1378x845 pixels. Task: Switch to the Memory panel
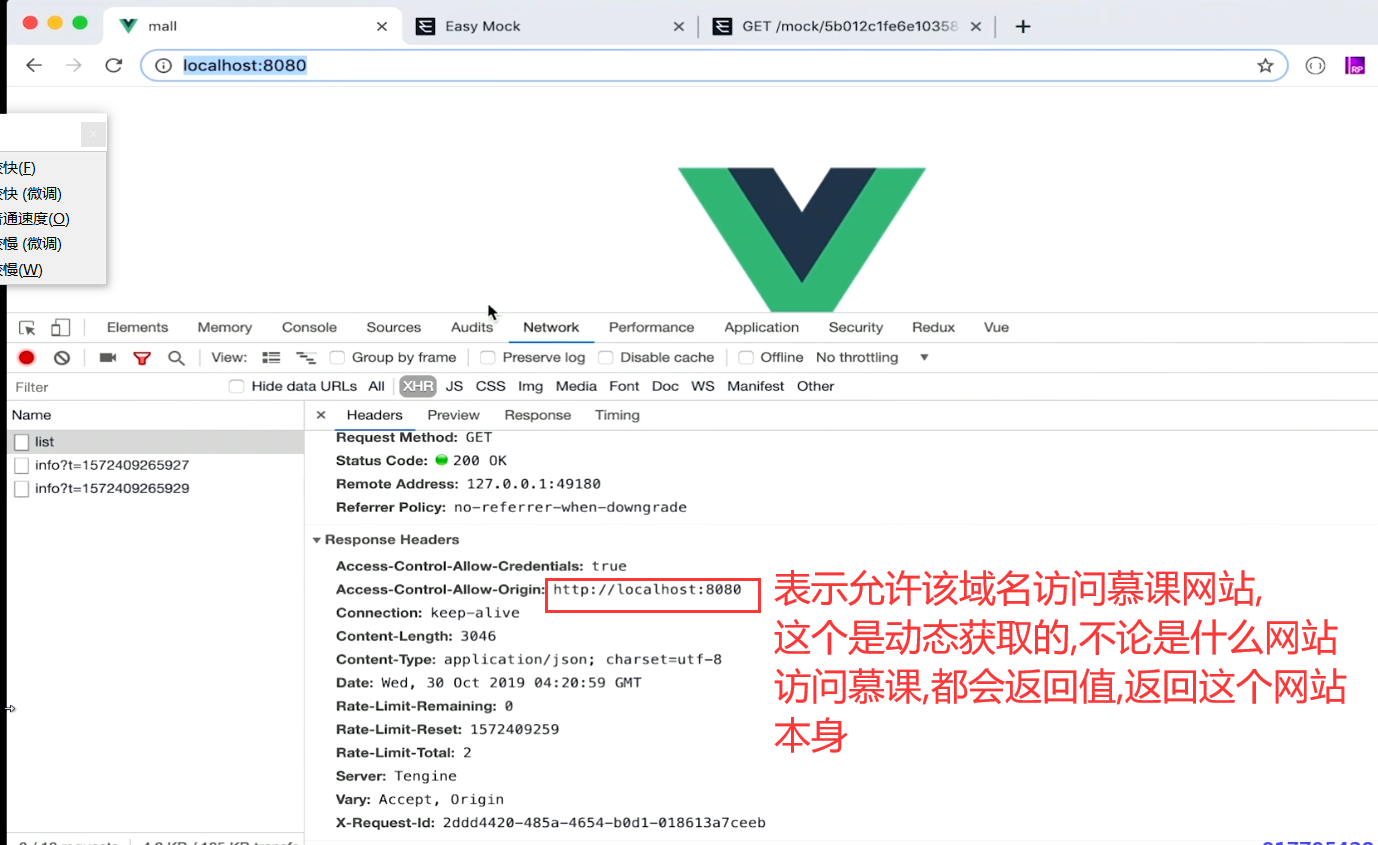pyautogui.click(x=224, y=328)
